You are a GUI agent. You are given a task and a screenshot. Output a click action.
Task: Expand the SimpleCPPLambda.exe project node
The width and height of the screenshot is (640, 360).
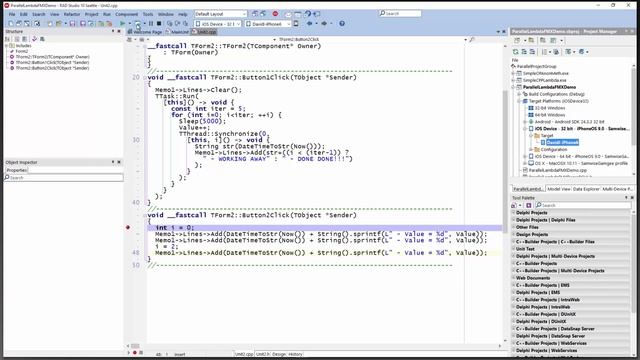point(513,80)
